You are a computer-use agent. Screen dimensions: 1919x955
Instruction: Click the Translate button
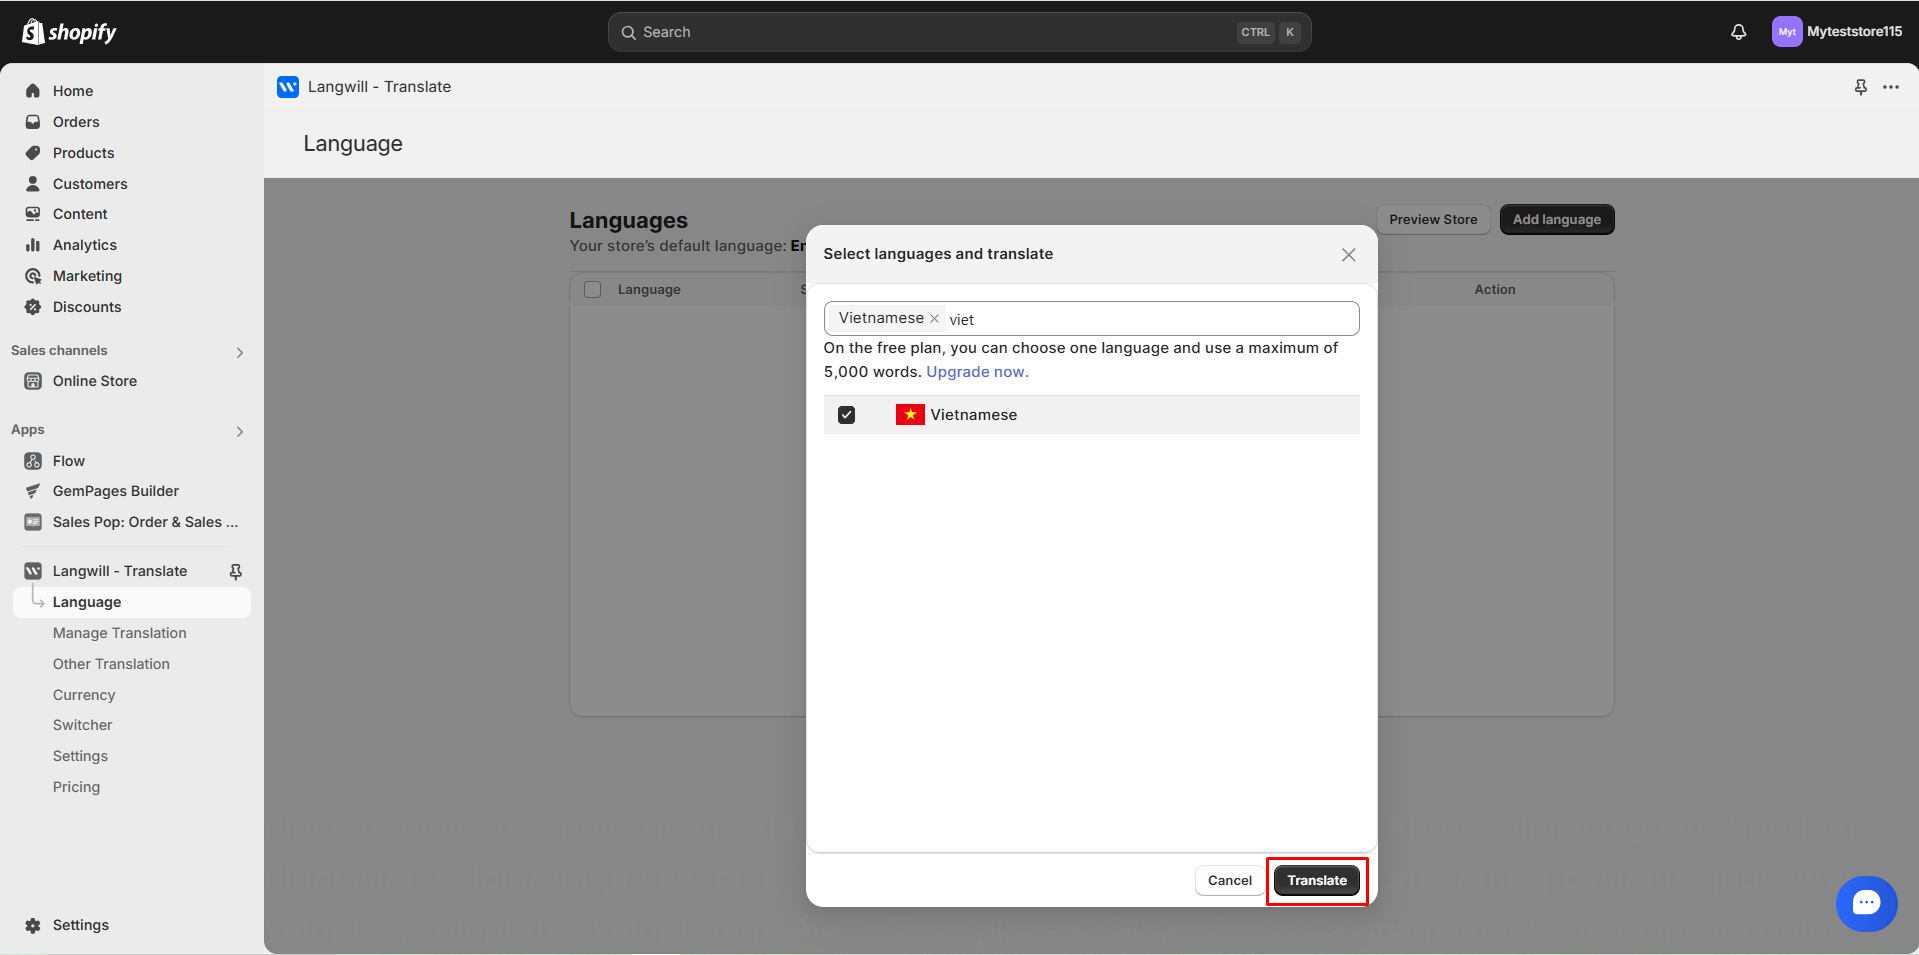(x=1316, y=880)
